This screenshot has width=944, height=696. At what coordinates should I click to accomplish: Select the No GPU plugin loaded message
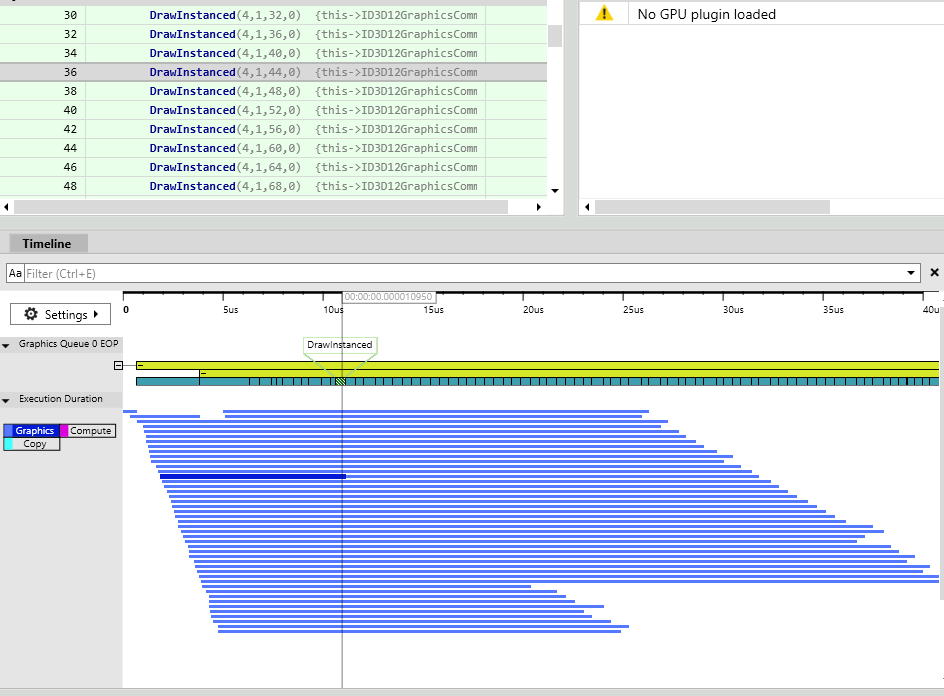706,14
